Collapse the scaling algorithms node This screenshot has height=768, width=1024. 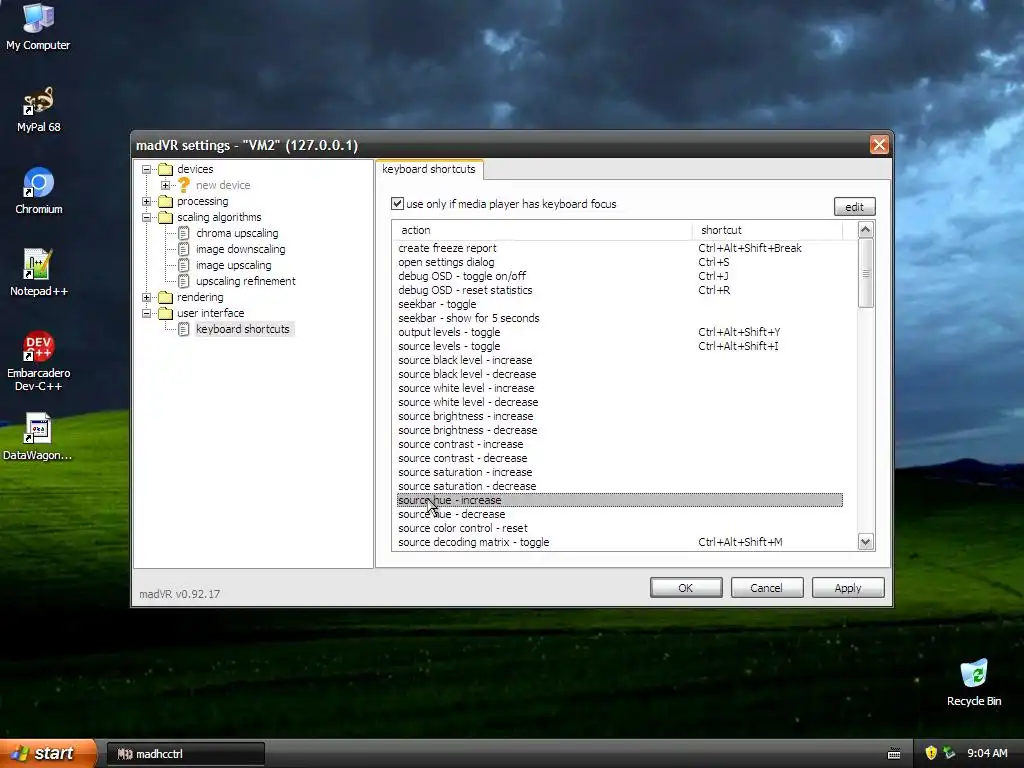click(x=146, y=217)
